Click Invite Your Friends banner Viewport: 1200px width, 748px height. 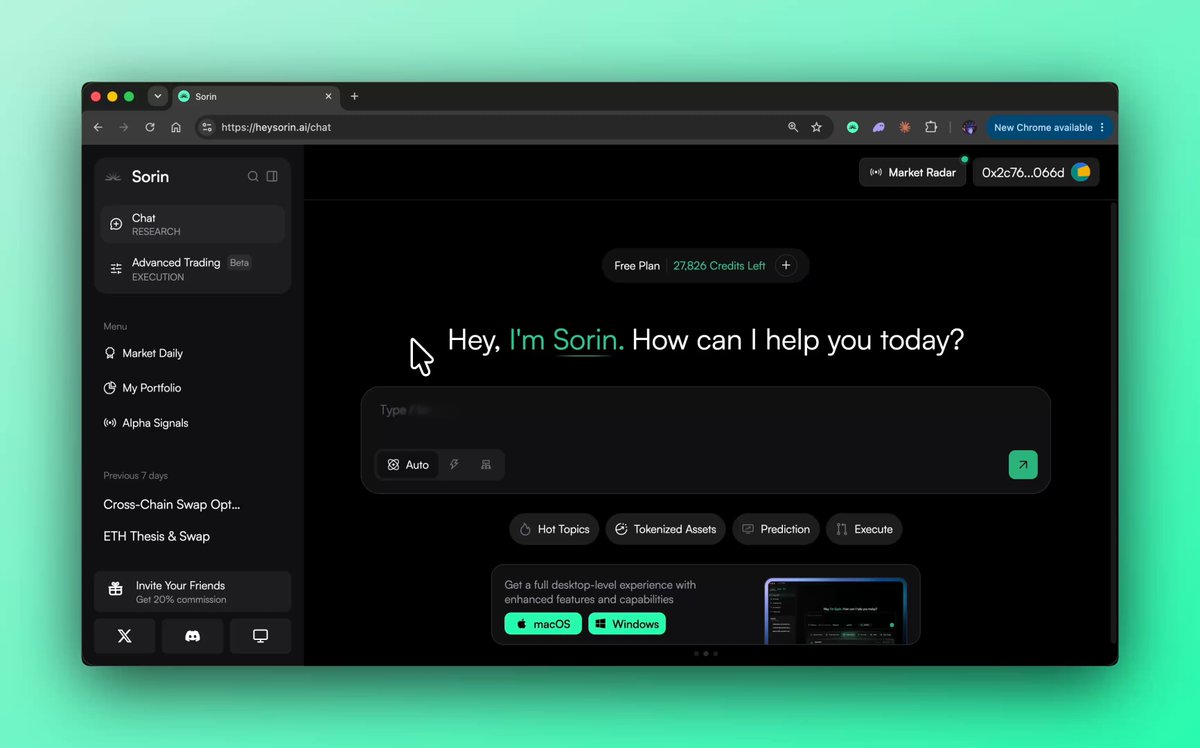(193, 592)
